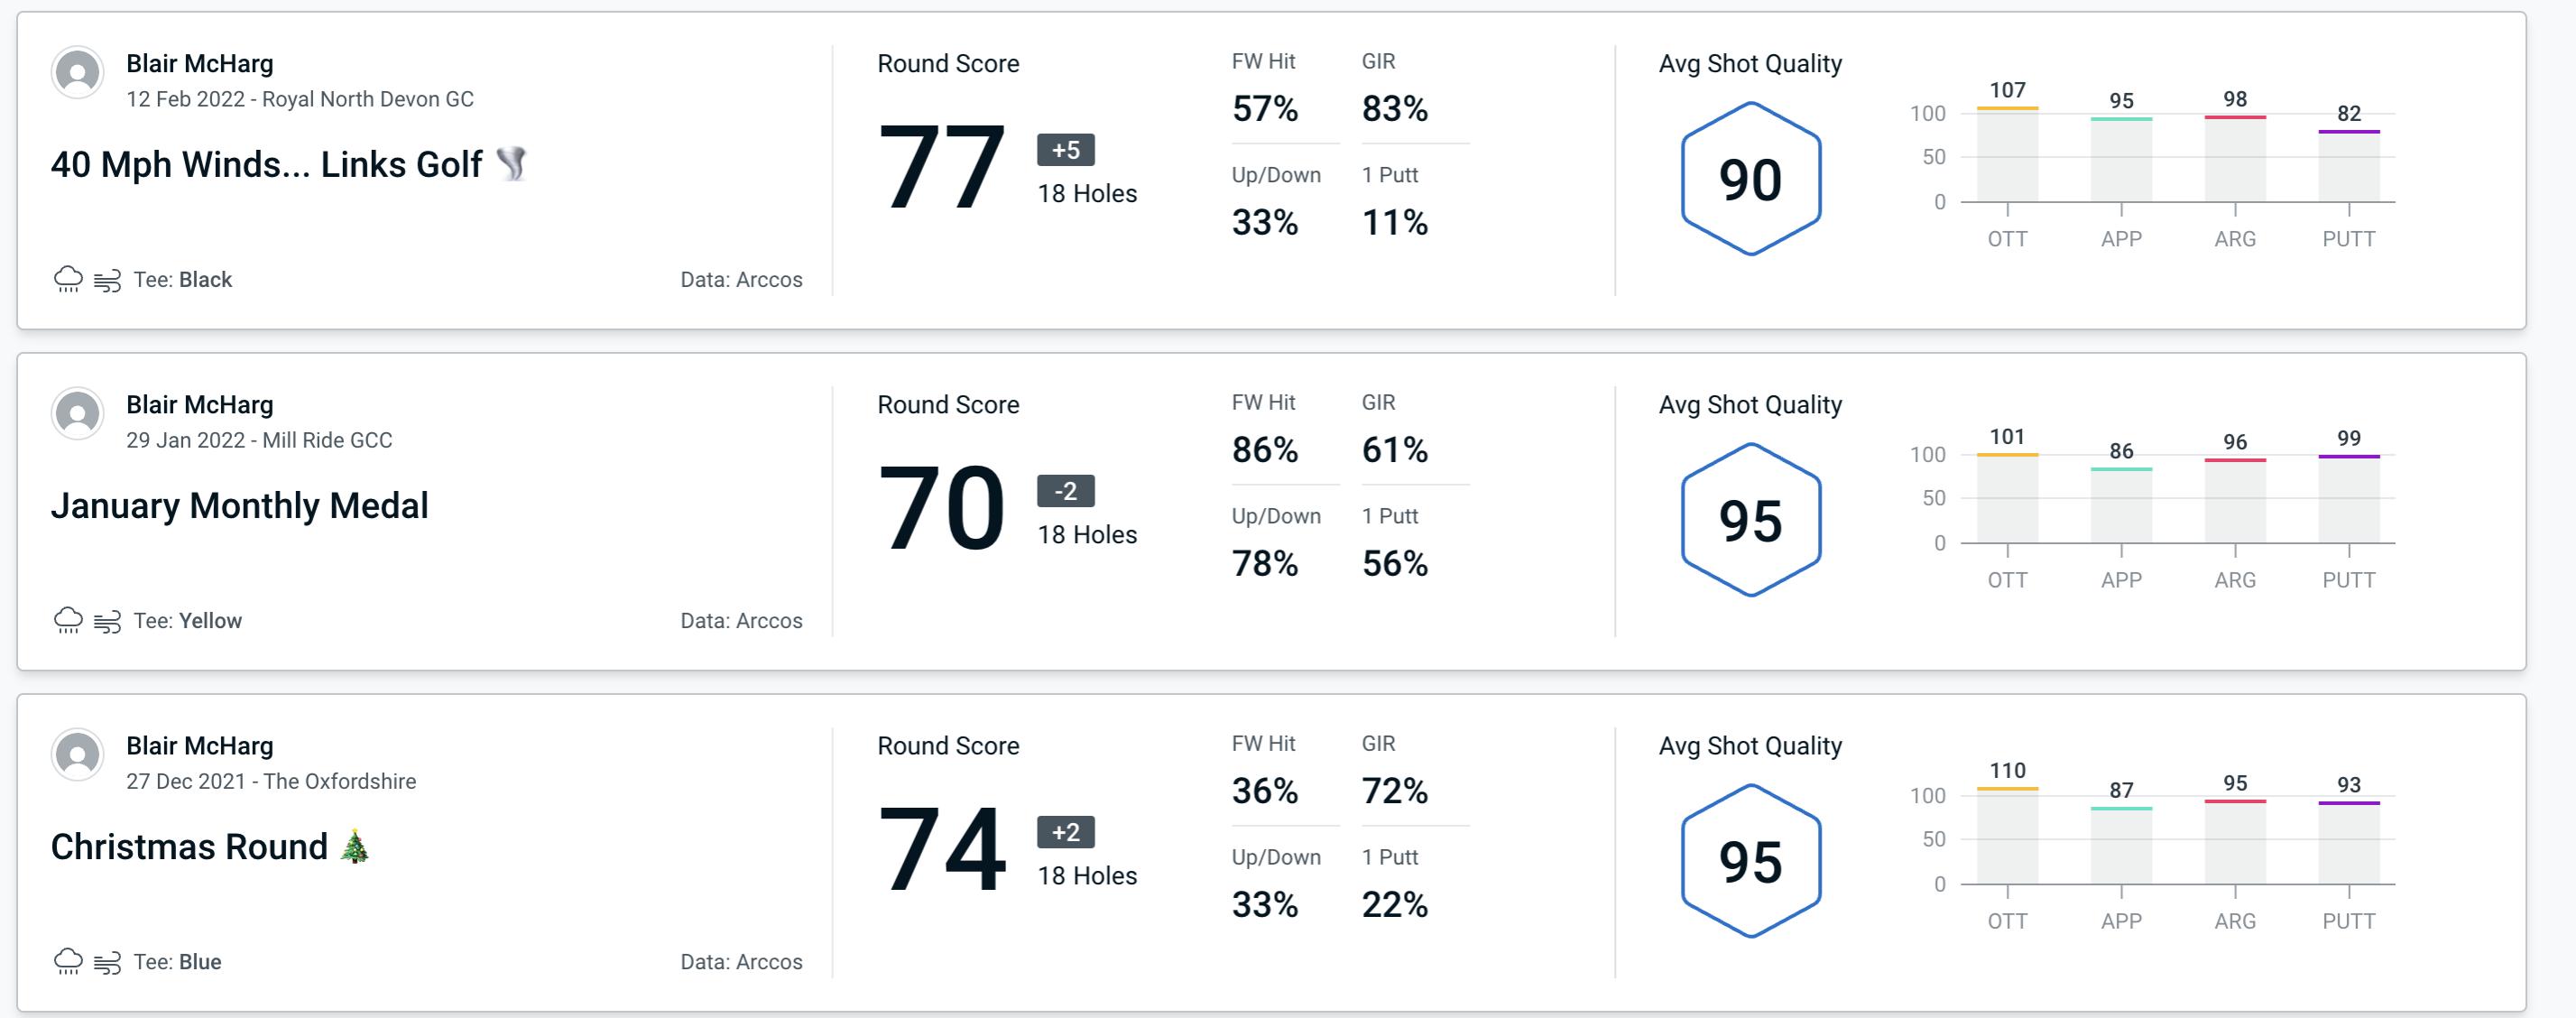
Task: Click Blair McHarg avatar icon in first round
Action: (x=78, y=79)
